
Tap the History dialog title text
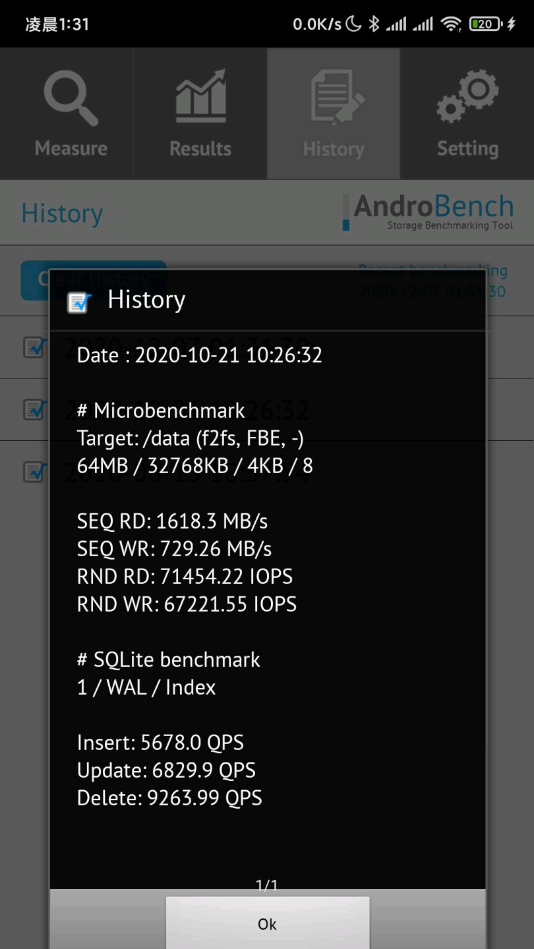pos(147,300)
